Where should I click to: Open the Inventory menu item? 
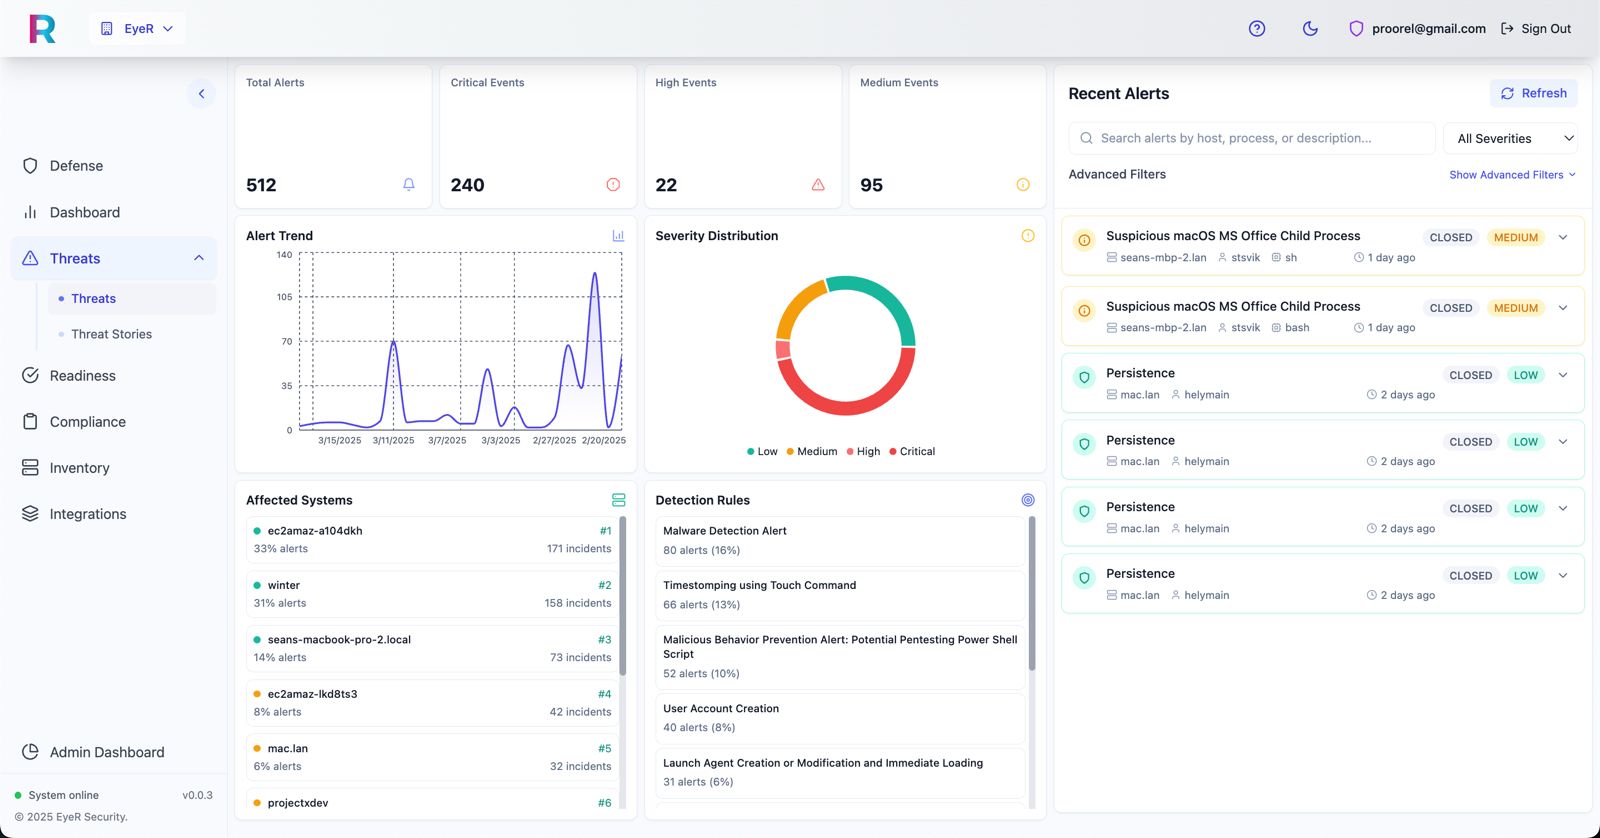[x=113, y=468]
